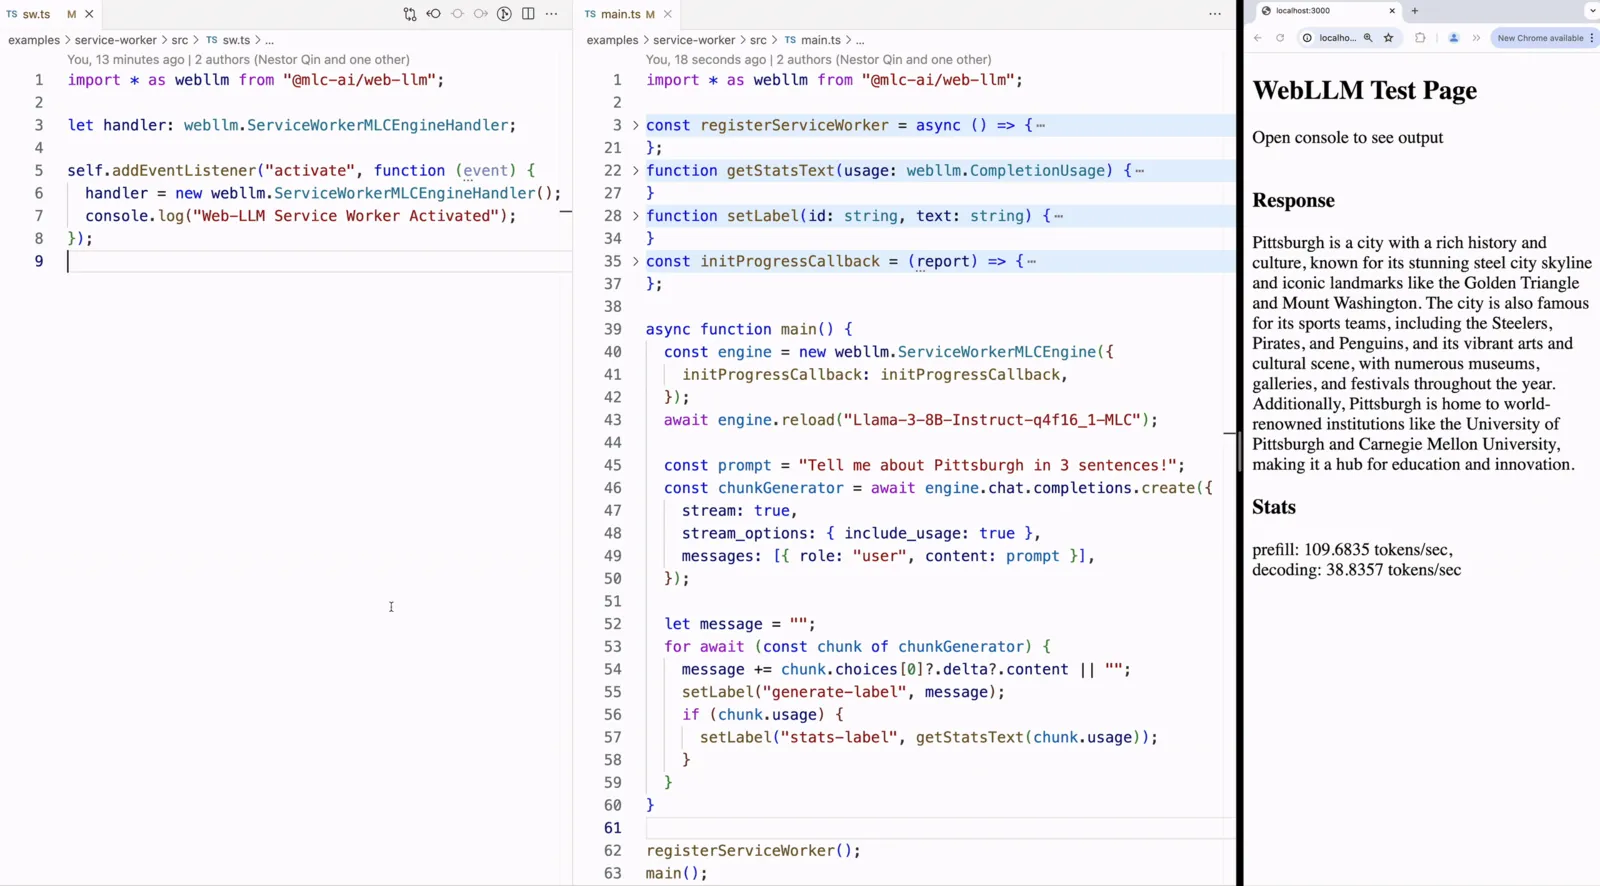This screenshot has width=1600, height=886.
Task: Click the zoom magnifier in address bar
Action: click(1368, 38)
